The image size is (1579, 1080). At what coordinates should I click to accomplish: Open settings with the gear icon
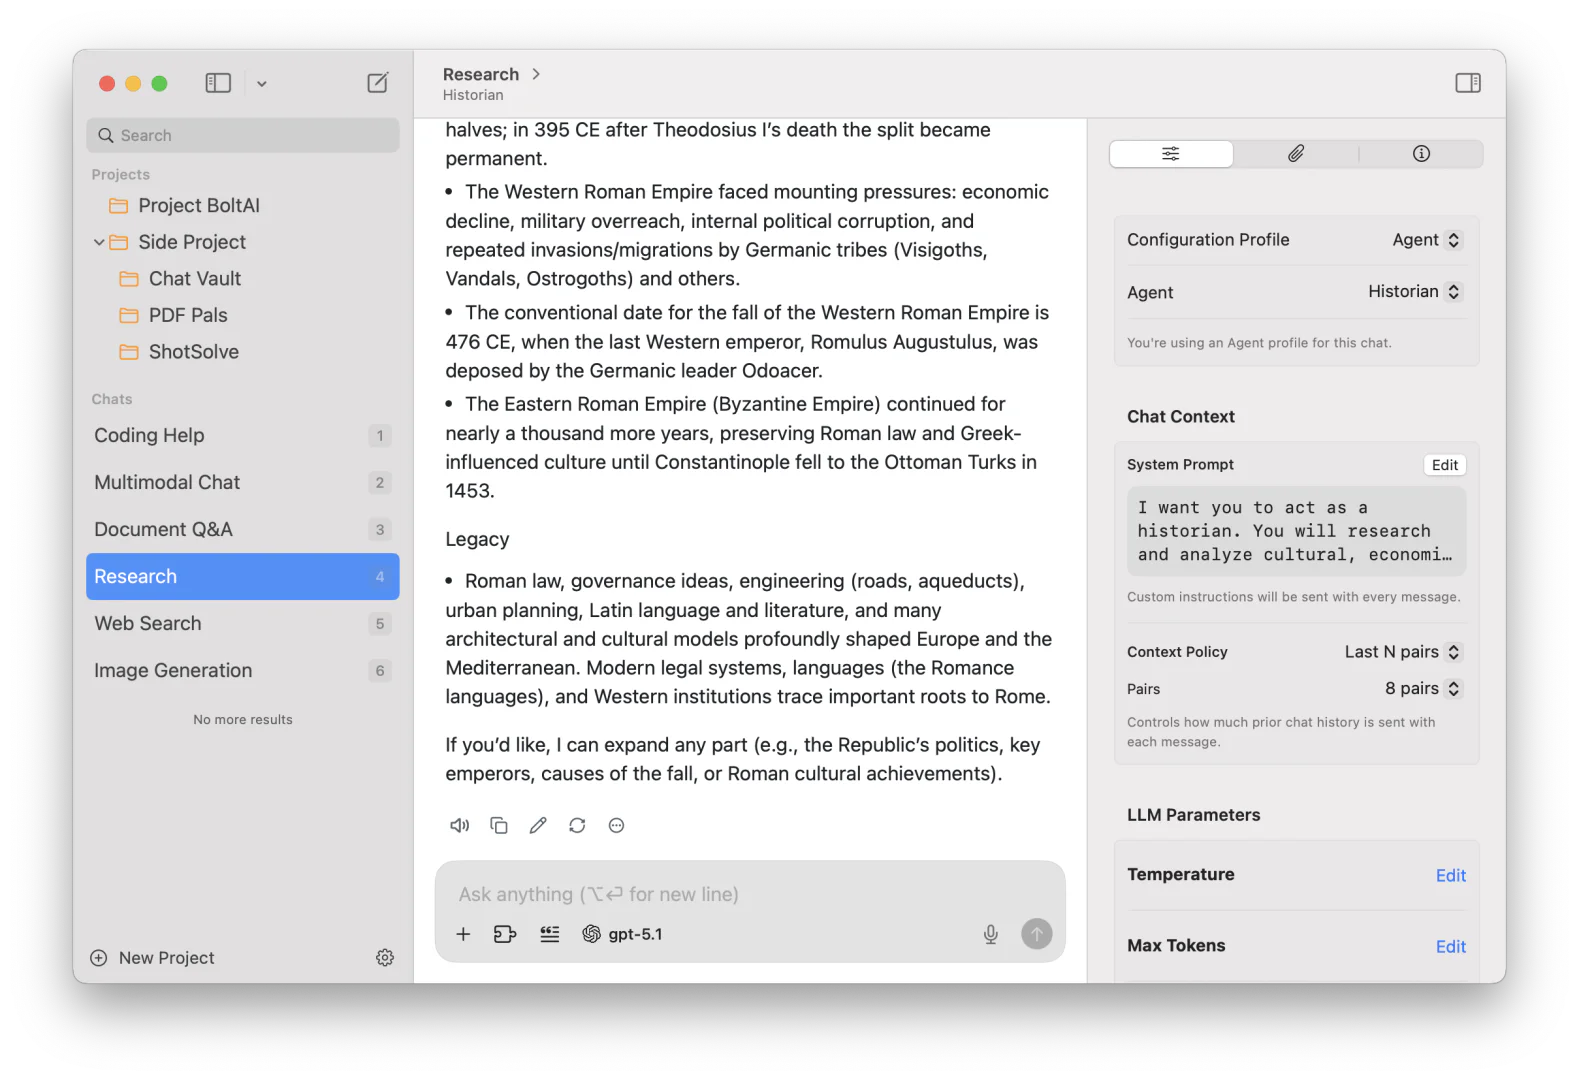click(385, 958)
